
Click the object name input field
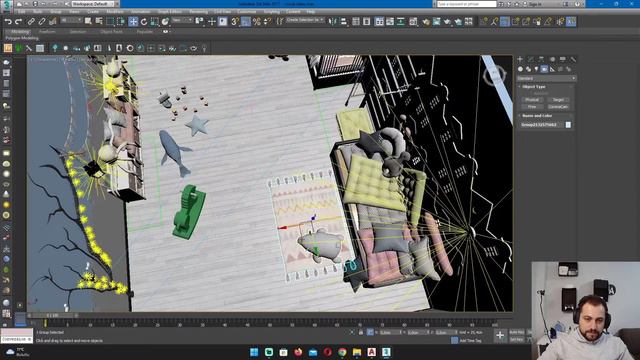point(542,124)
